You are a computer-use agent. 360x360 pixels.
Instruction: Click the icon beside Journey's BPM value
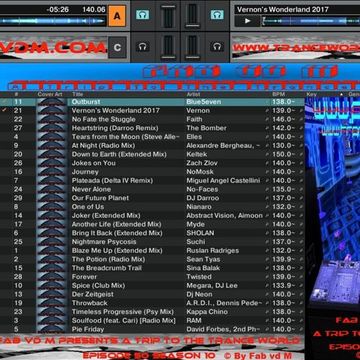point(267,172)
